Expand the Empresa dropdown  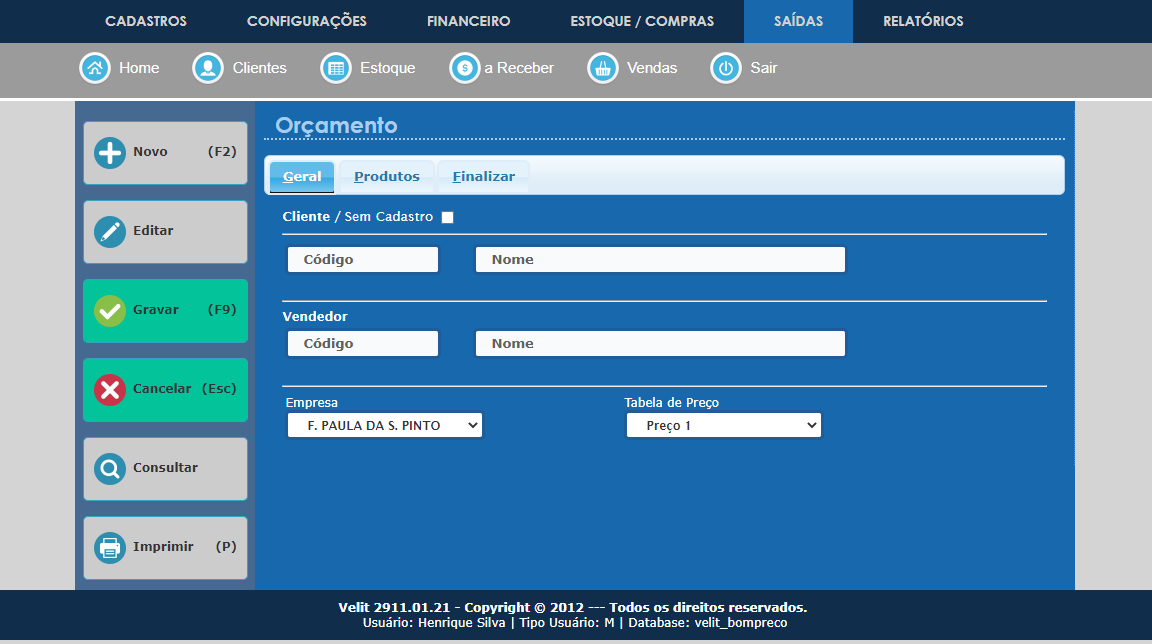point(384,425)
